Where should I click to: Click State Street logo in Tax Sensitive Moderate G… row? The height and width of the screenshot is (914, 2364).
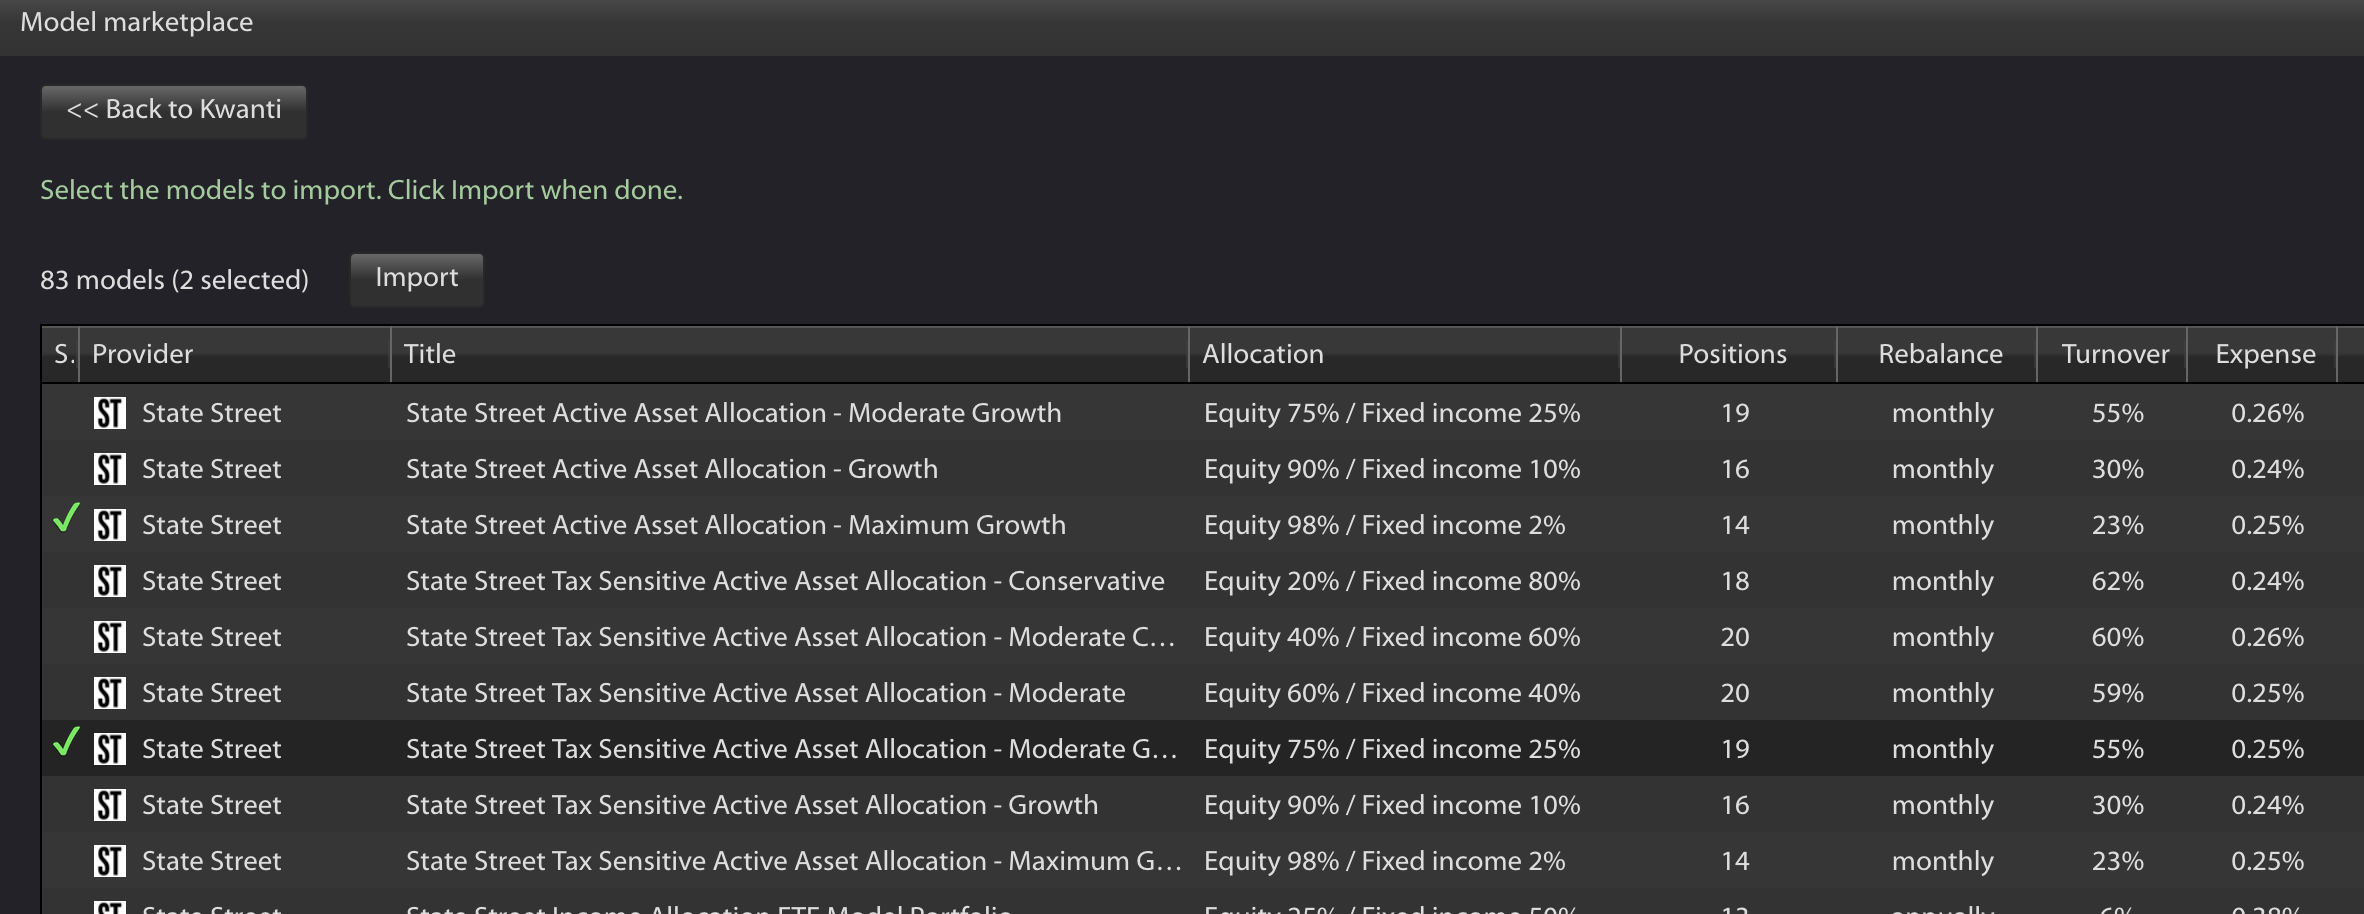tap(110, 749)
